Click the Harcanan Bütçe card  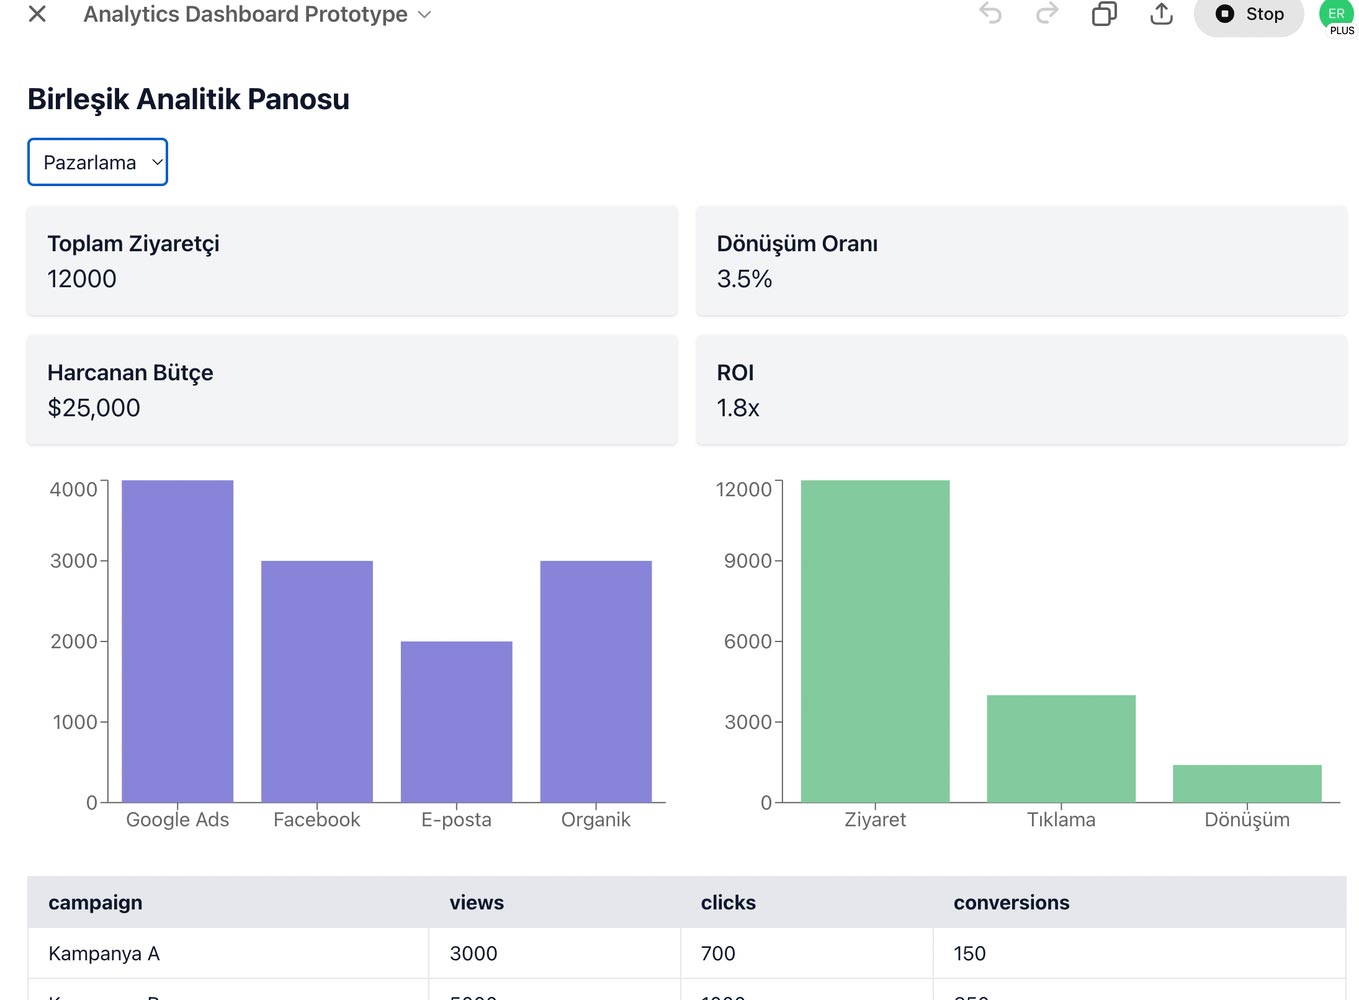pos(351,390)
